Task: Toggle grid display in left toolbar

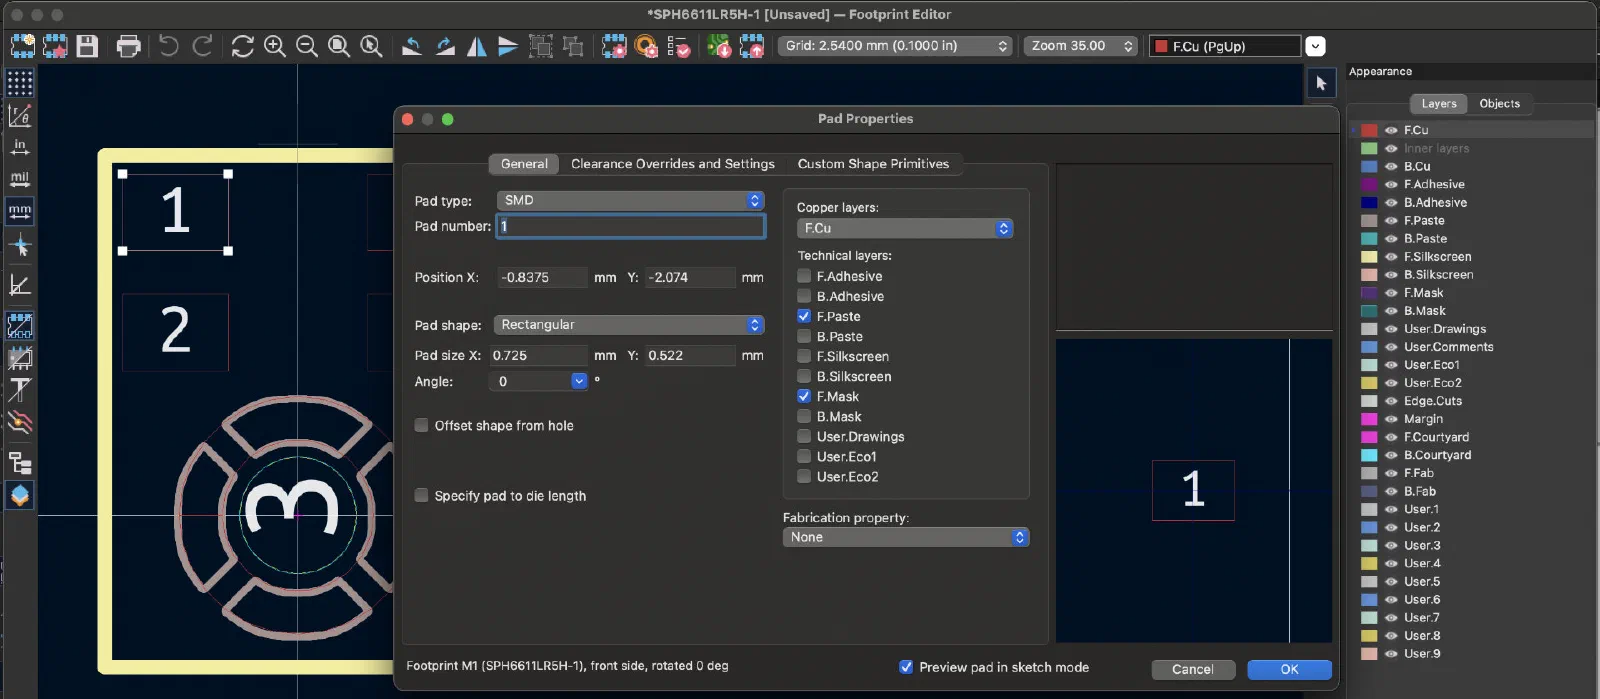Action: point(20,82)
